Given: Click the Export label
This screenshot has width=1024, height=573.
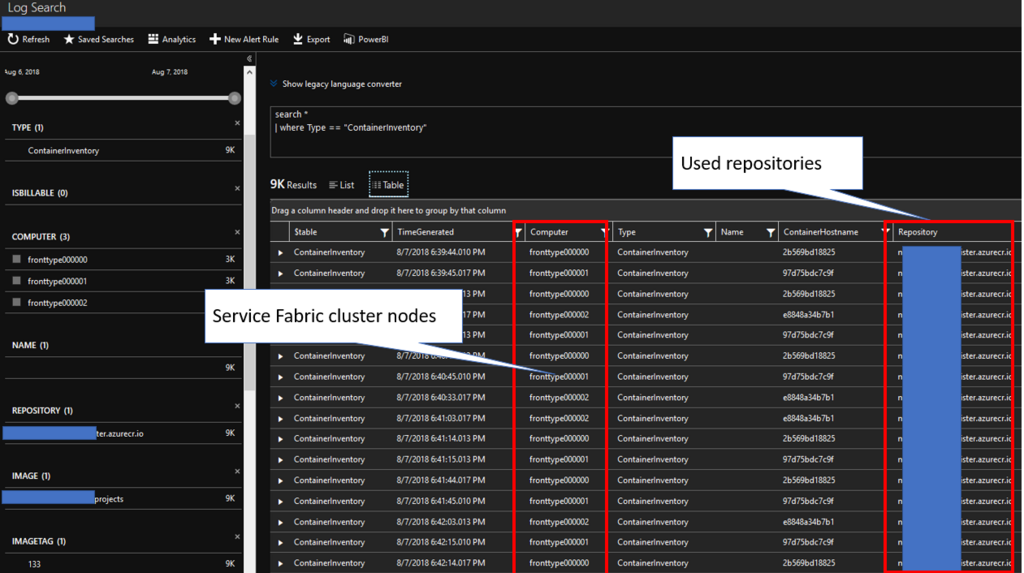Looking at the screenshot, I should click(x=318, y=39).
